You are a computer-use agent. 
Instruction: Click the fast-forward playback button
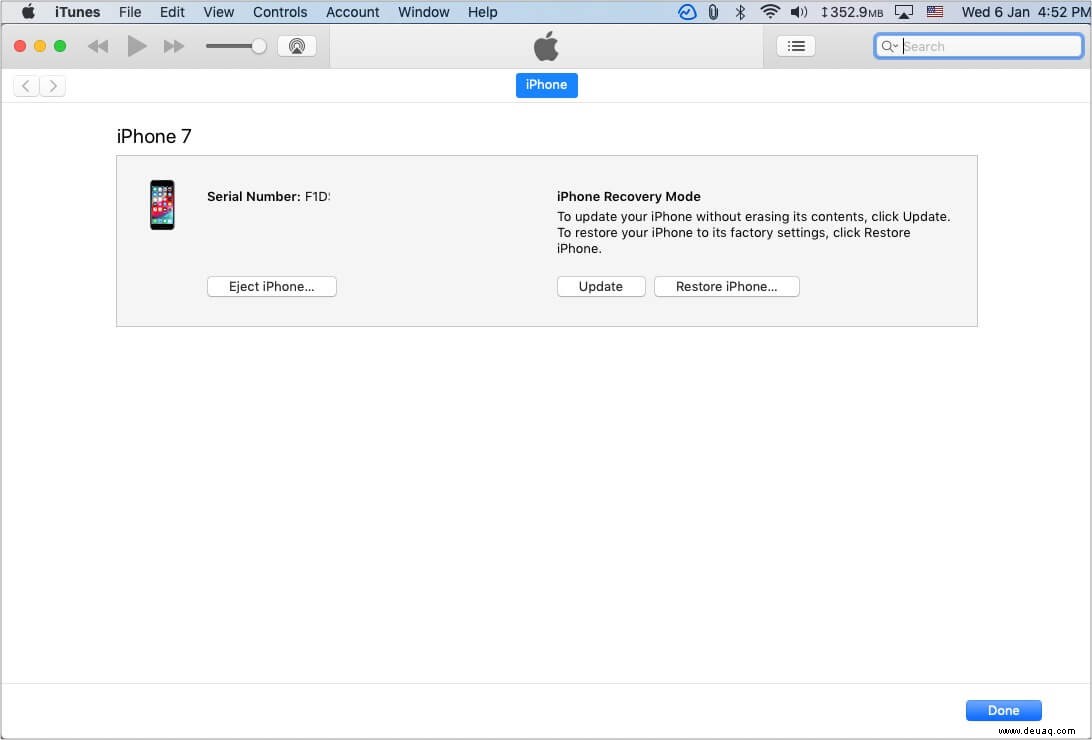(x=173, y=46)
